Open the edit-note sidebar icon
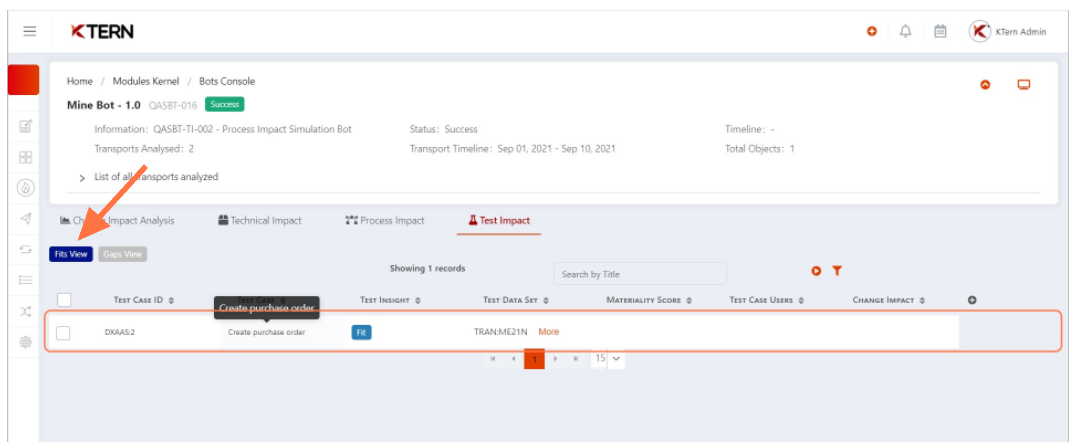 (25, 126)
